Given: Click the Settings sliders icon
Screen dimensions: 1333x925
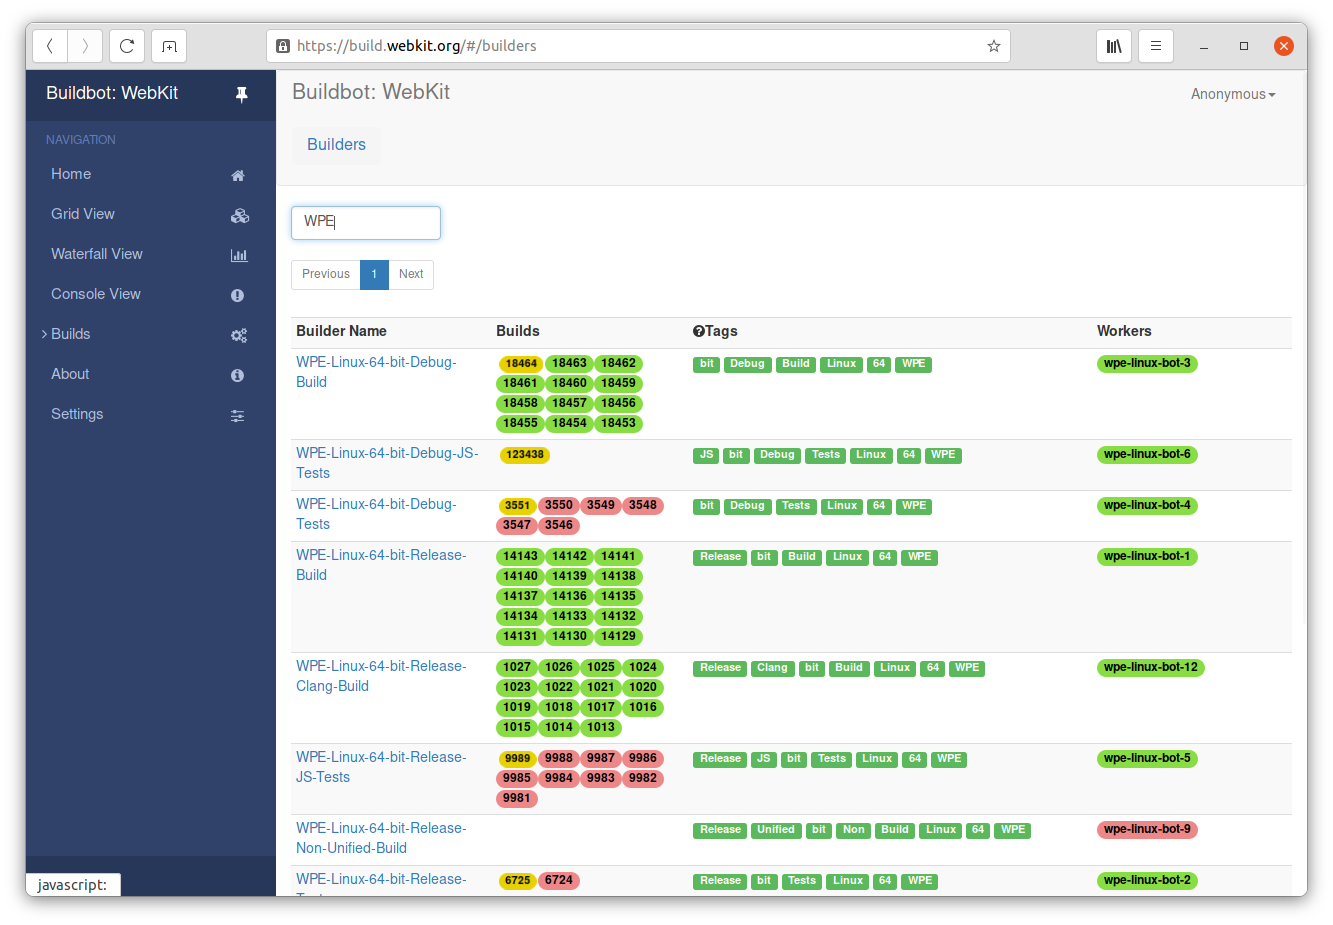Looking at the screenshot, I should tap(238, 415).
